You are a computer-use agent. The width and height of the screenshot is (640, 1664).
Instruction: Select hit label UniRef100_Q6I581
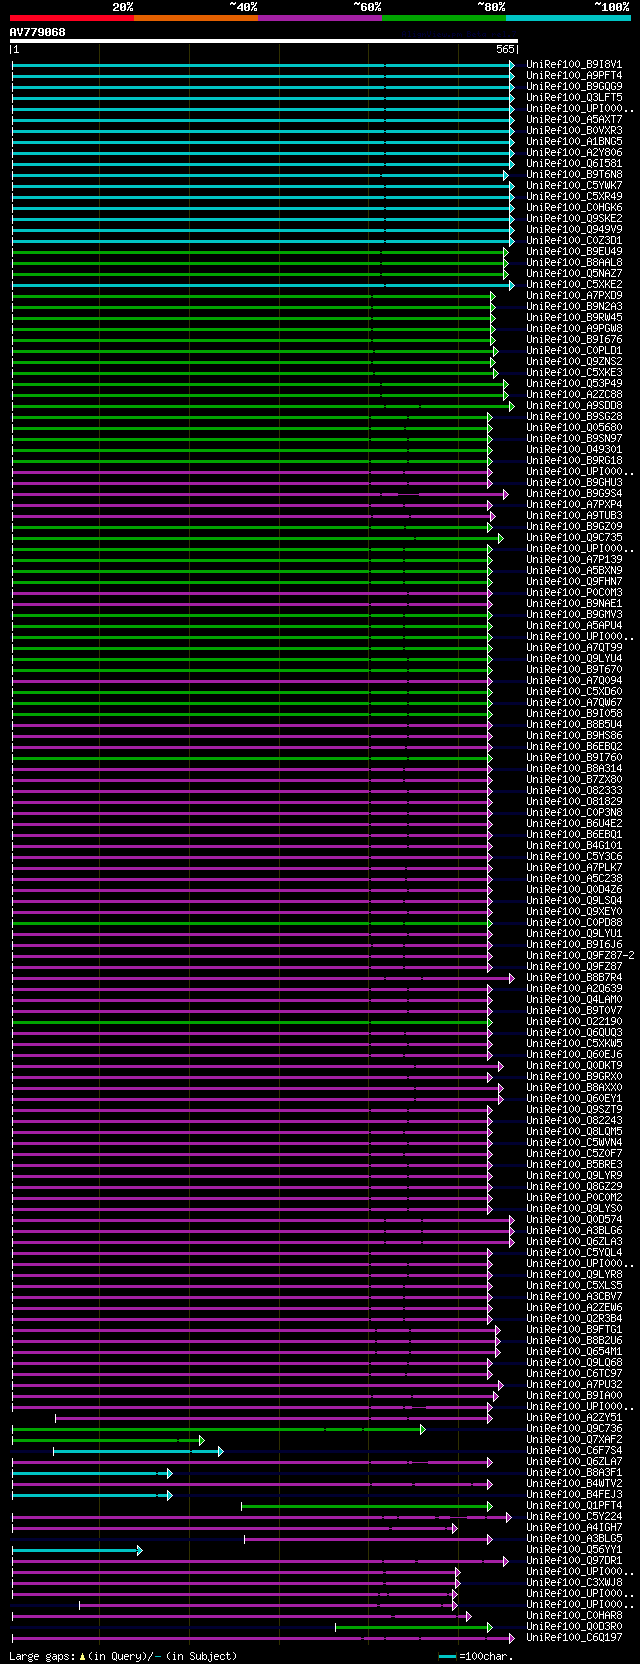574,164
